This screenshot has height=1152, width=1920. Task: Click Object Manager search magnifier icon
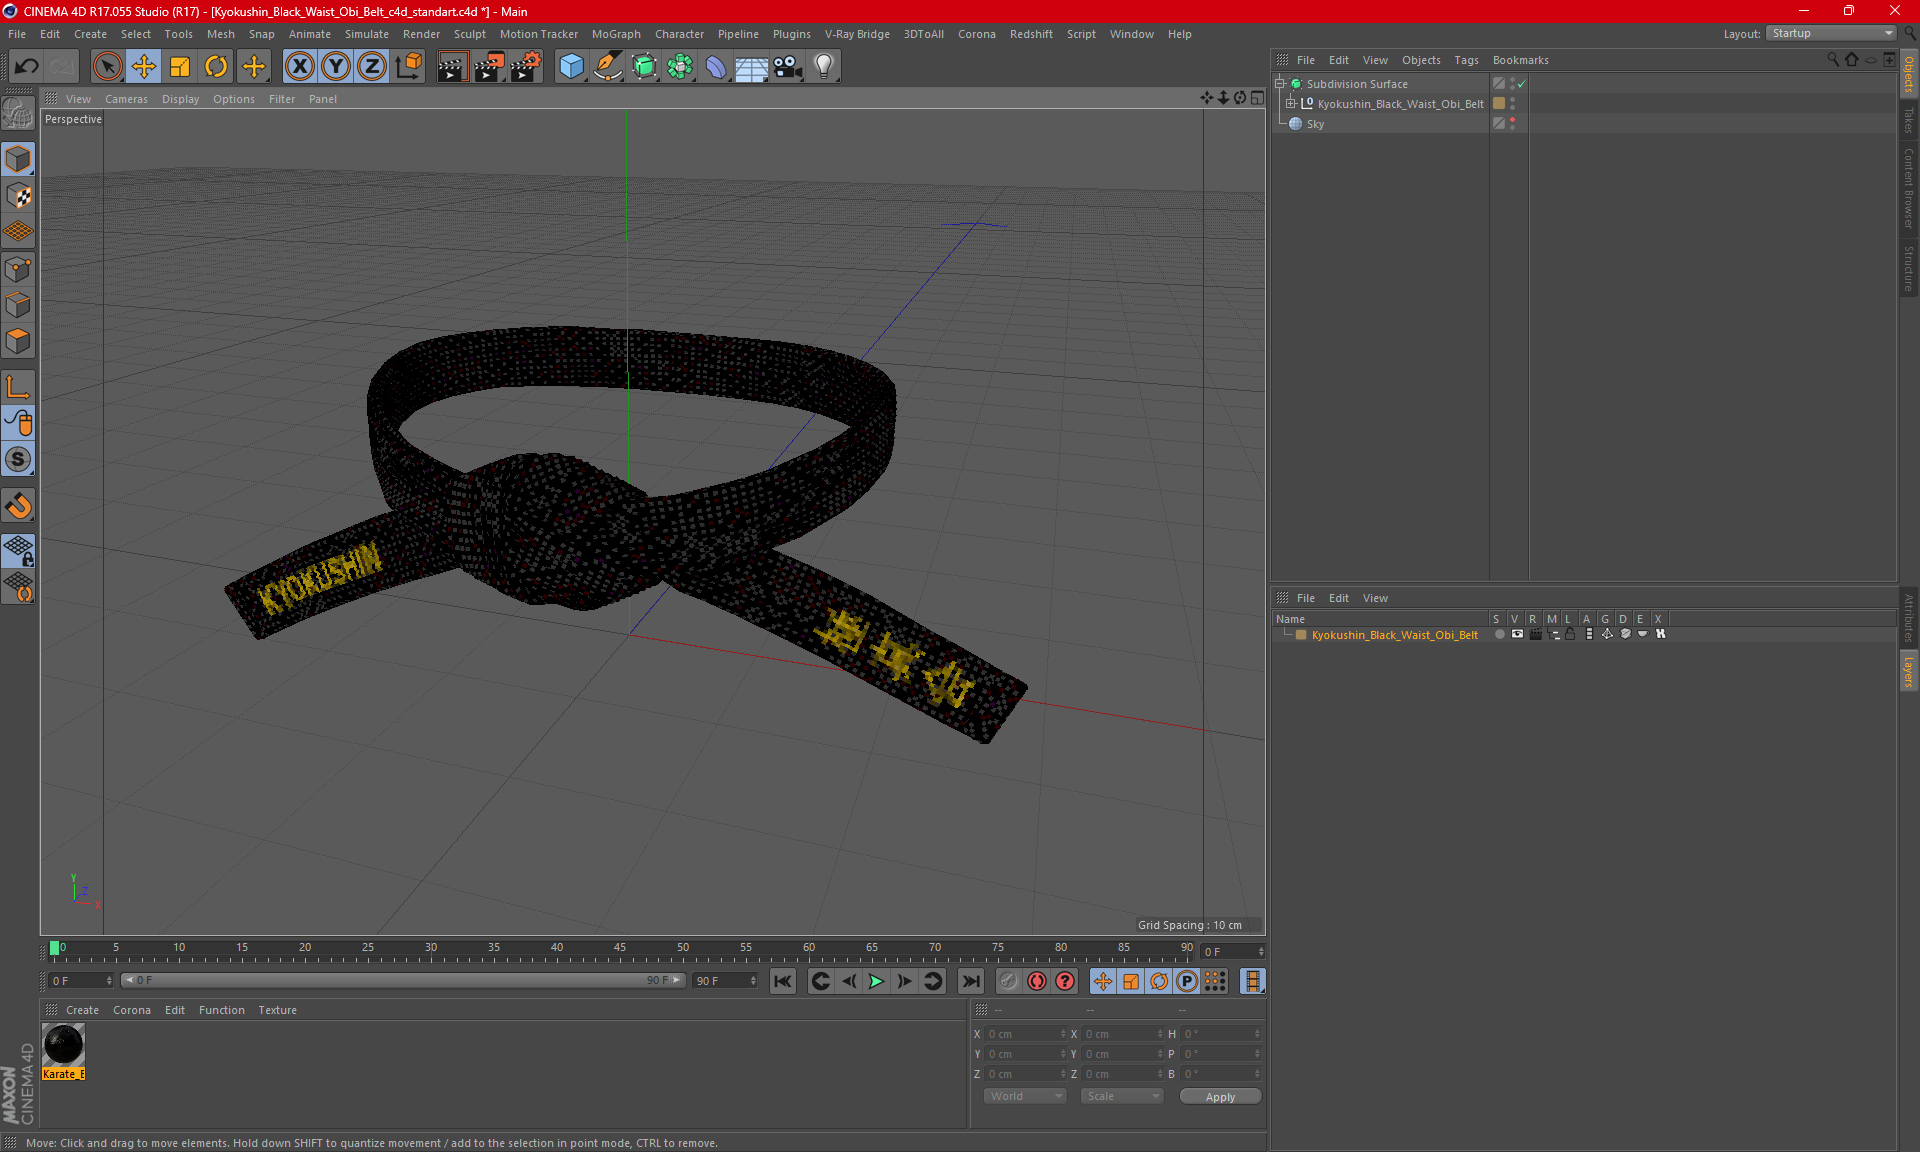click(x=1833, y=59)
